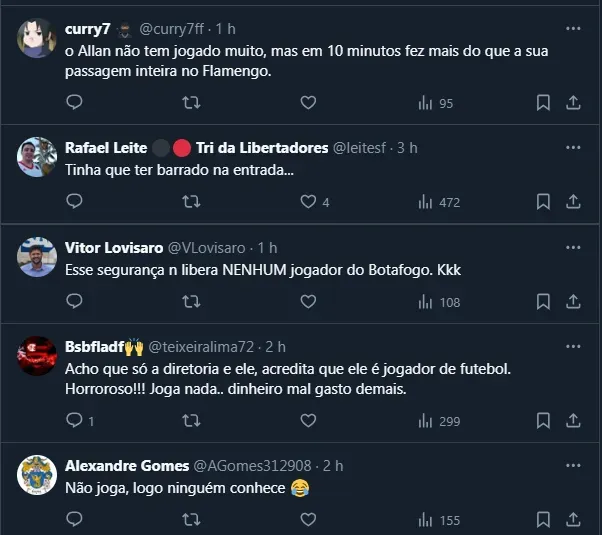The image size is (602, 535).
Task: Bookmark curry7's tweet
Action: pyautogui.click(x=543, y=102)
